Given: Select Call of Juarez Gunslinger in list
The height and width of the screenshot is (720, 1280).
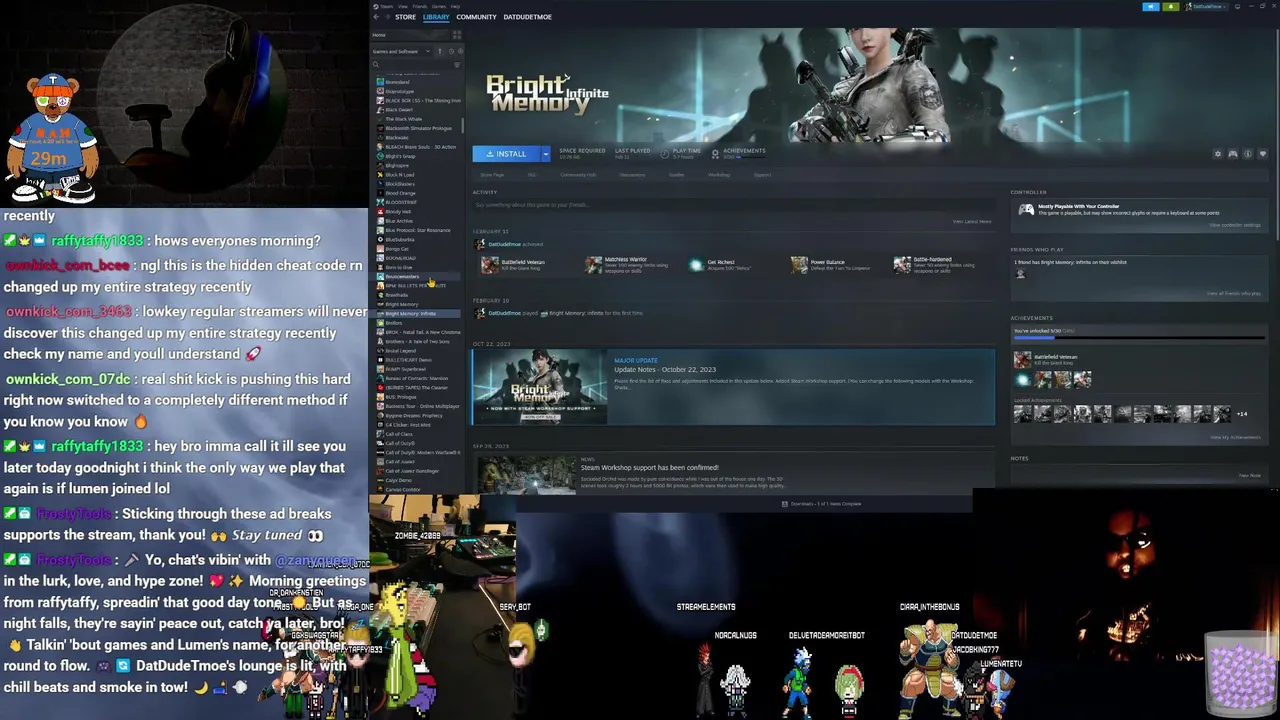Looking at the screenshot, I should (x=412, y=471).
